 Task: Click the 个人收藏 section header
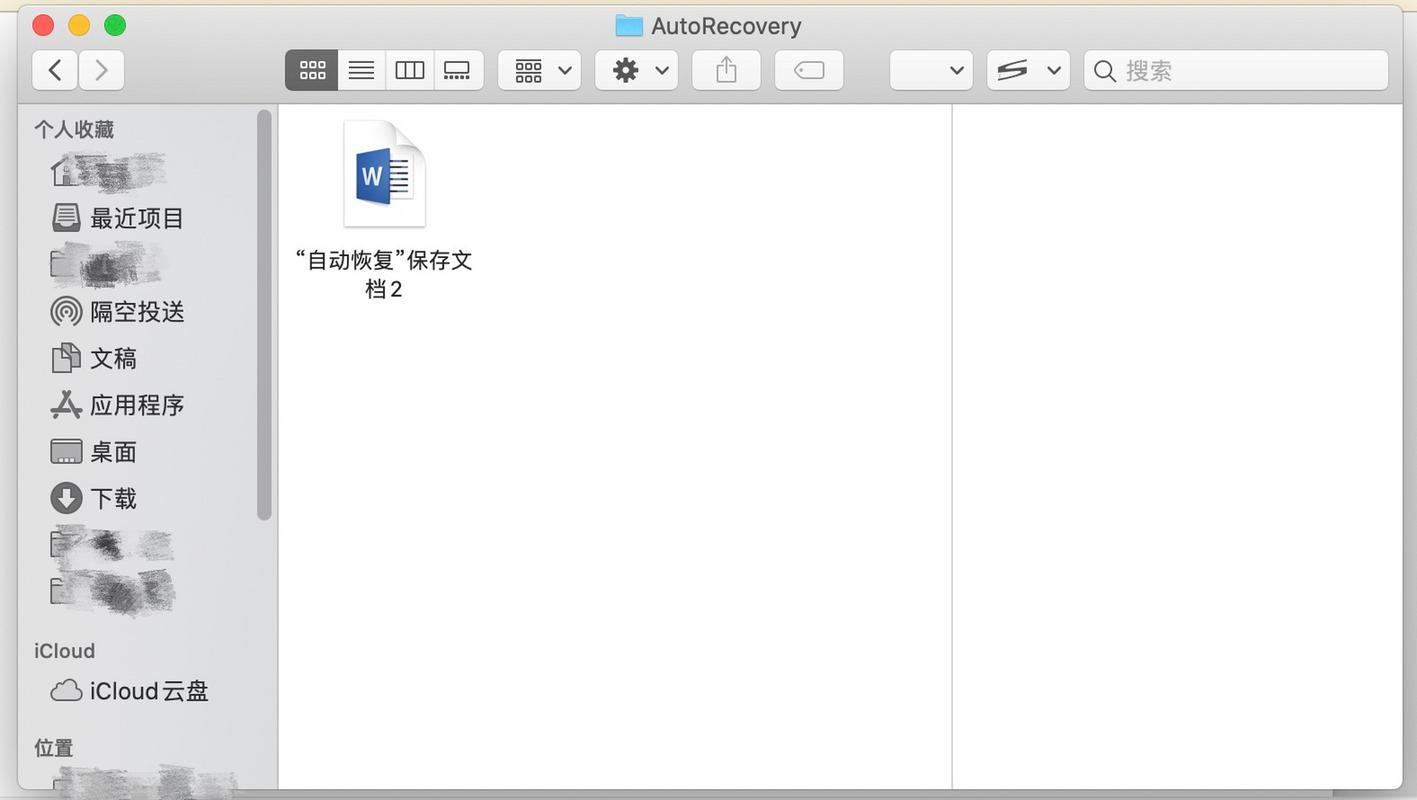[x=74, y=130]
